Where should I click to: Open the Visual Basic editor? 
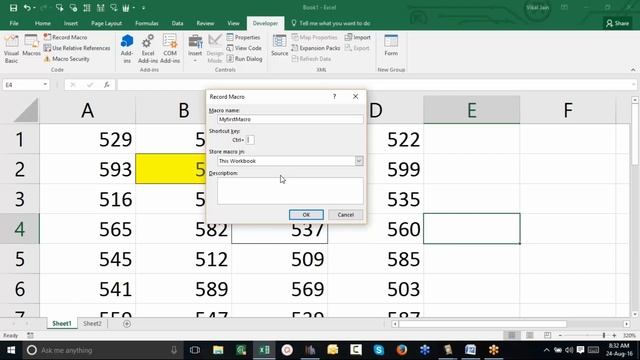(11, 49)
